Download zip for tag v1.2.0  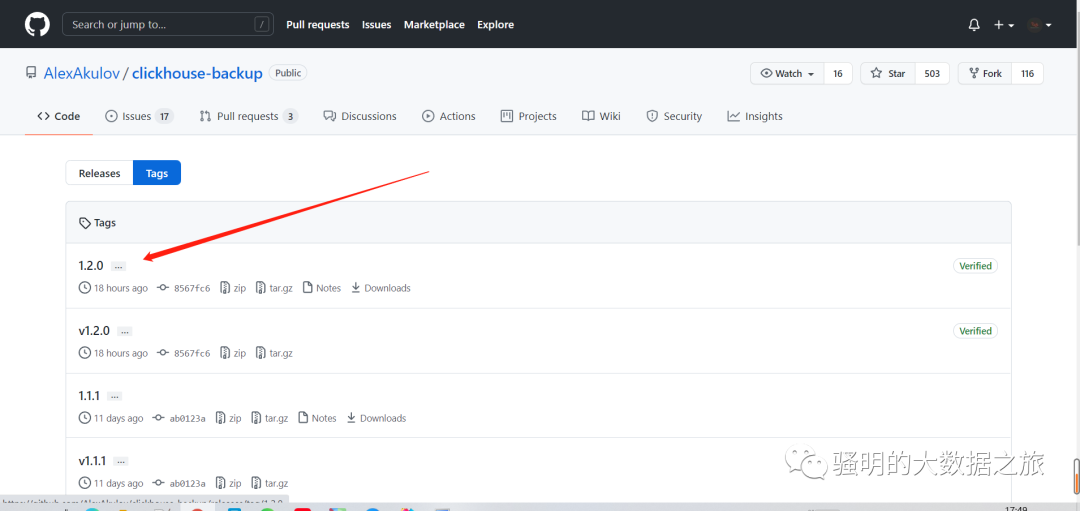pos(233,353)
